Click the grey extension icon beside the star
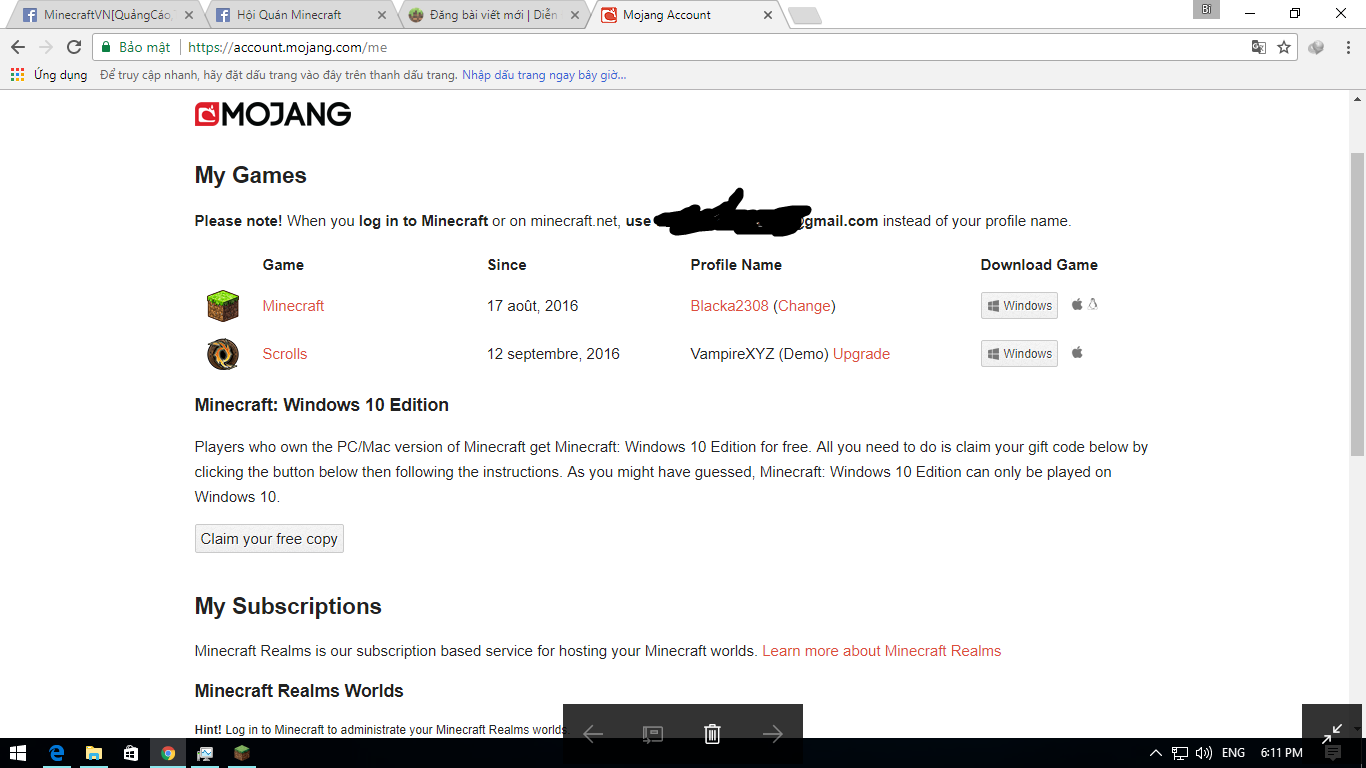1366x768 pixels. click(x=1316, y=47)
